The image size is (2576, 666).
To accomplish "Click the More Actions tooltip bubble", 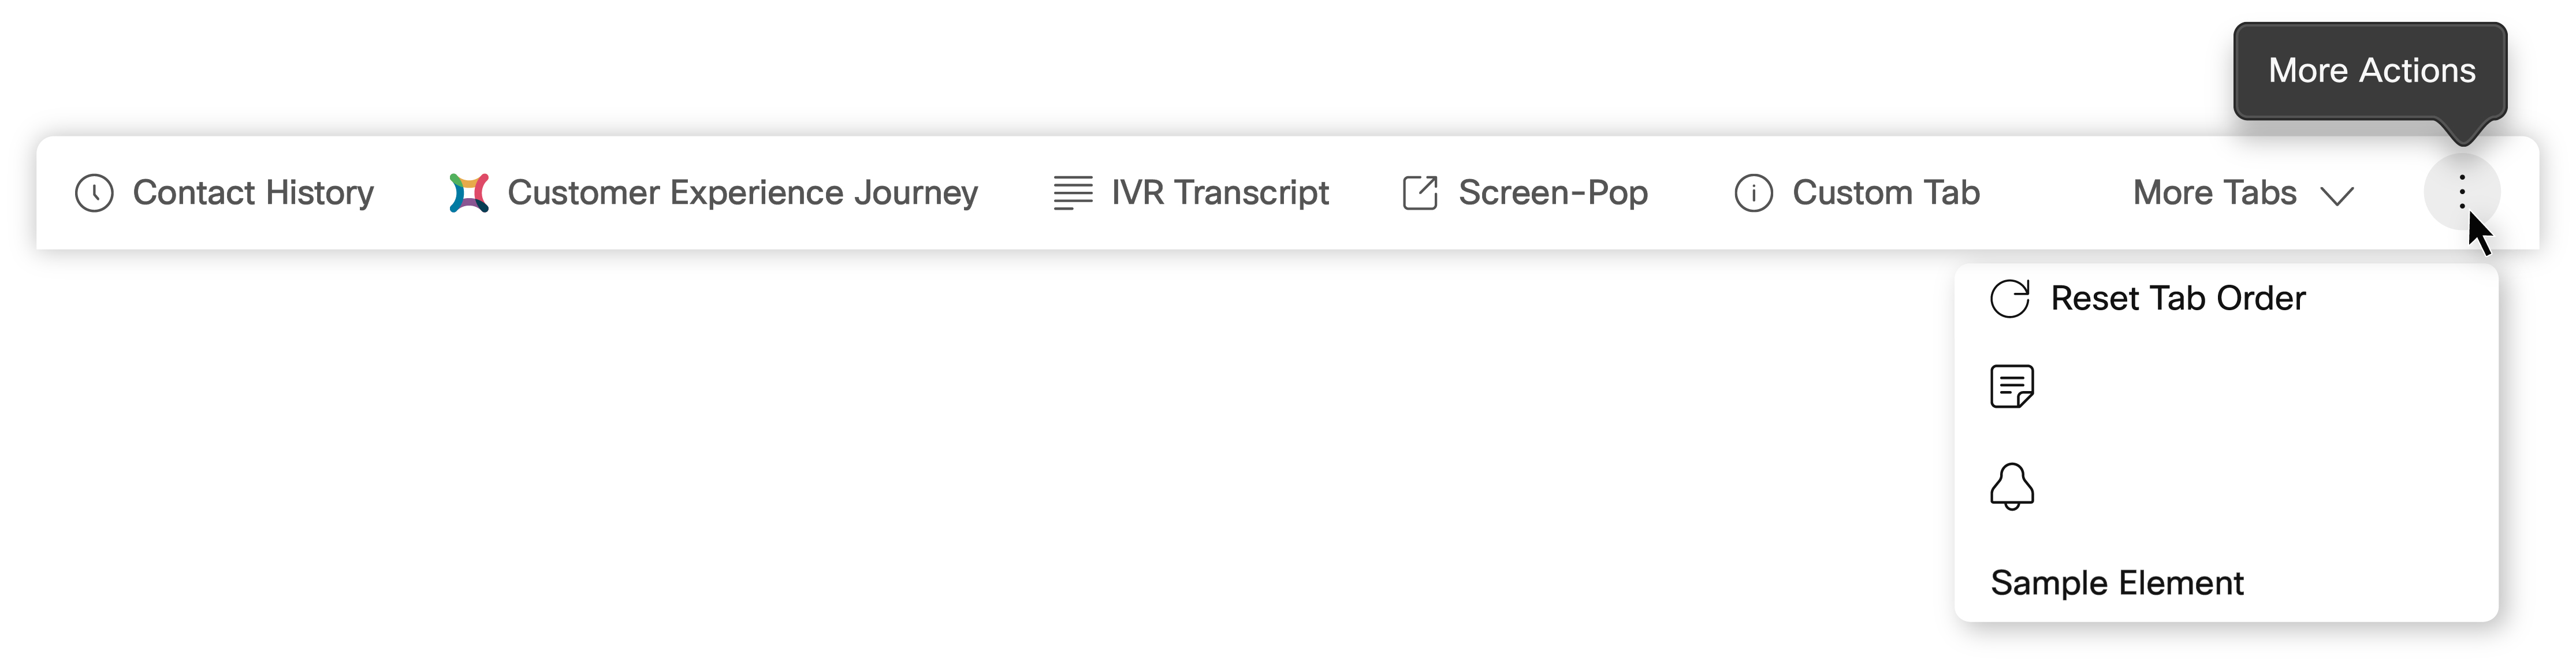I will 2370,71.
